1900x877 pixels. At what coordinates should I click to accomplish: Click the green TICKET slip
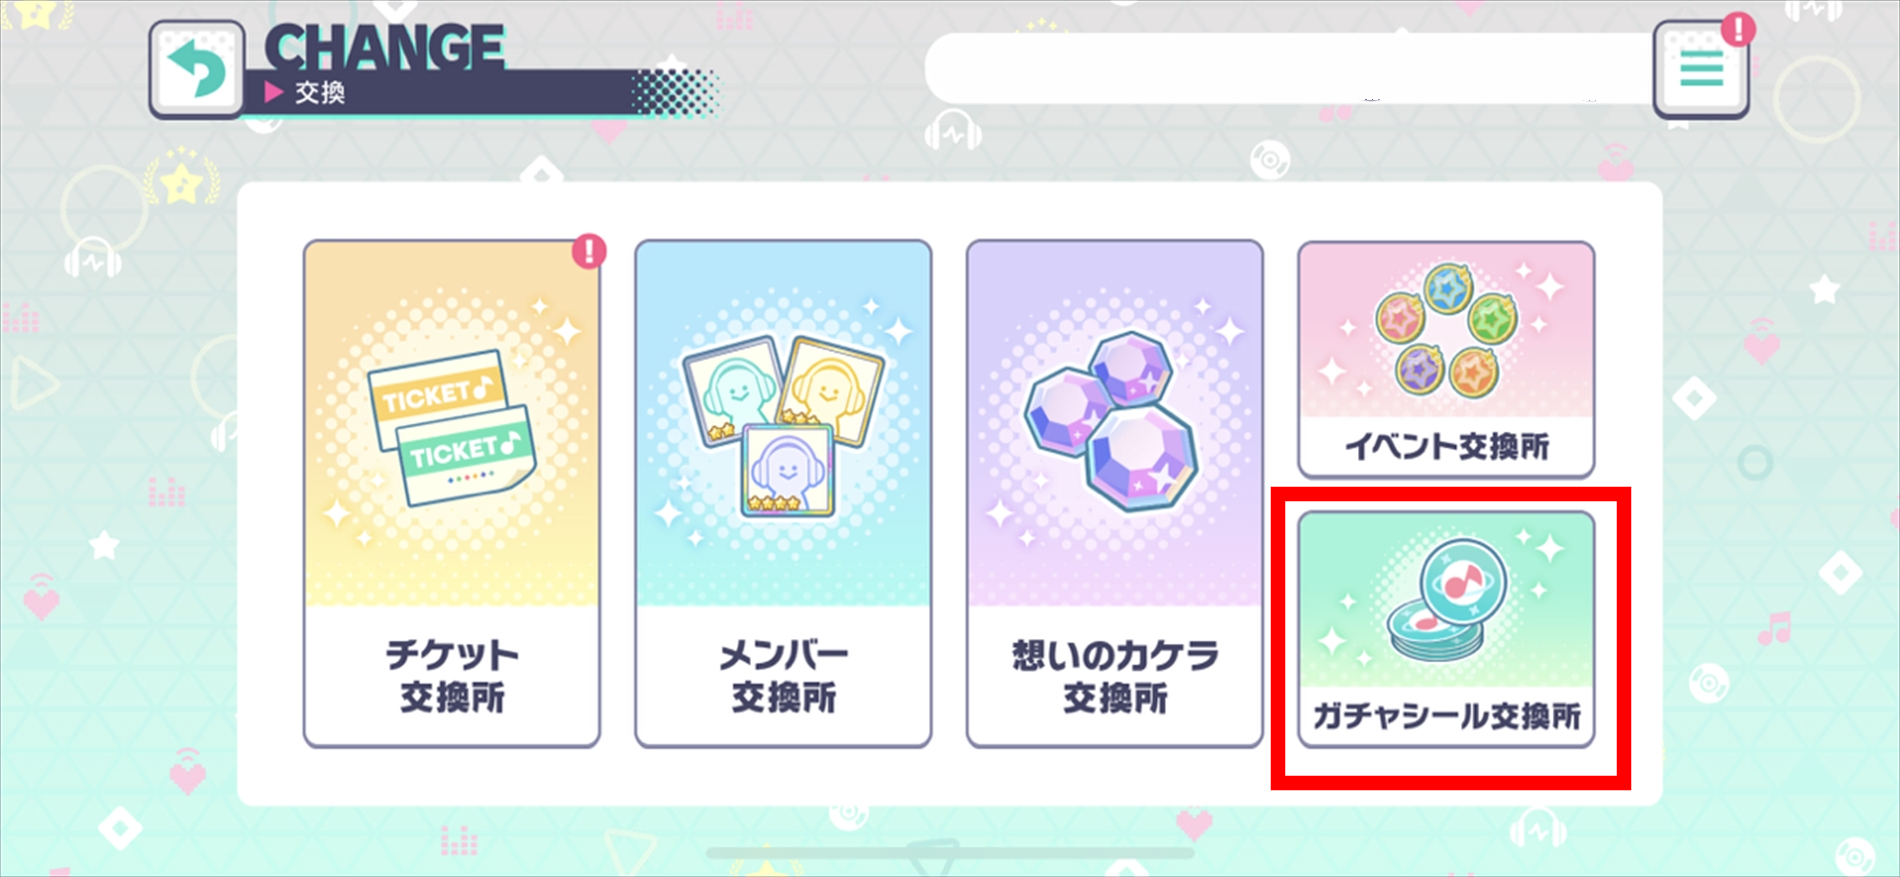pos(466,456)
